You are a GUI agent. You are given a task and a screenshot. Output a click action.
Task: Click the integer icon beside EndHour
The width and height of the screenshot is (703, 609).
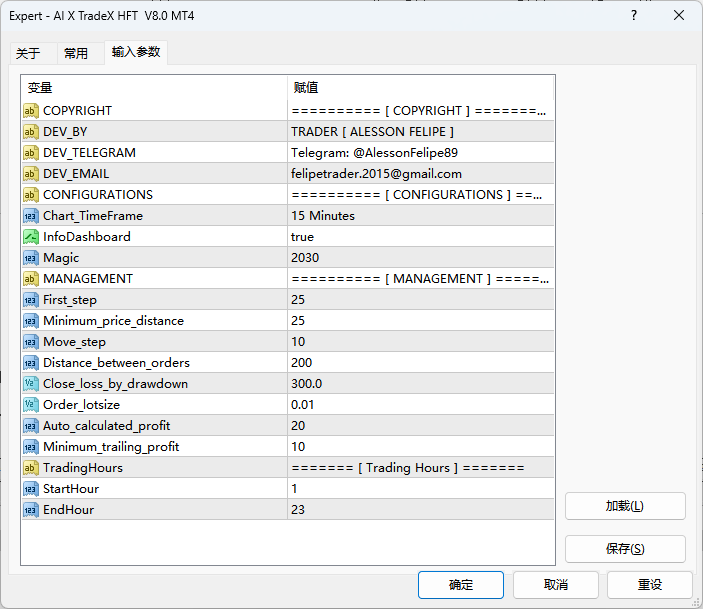(30, 510)
